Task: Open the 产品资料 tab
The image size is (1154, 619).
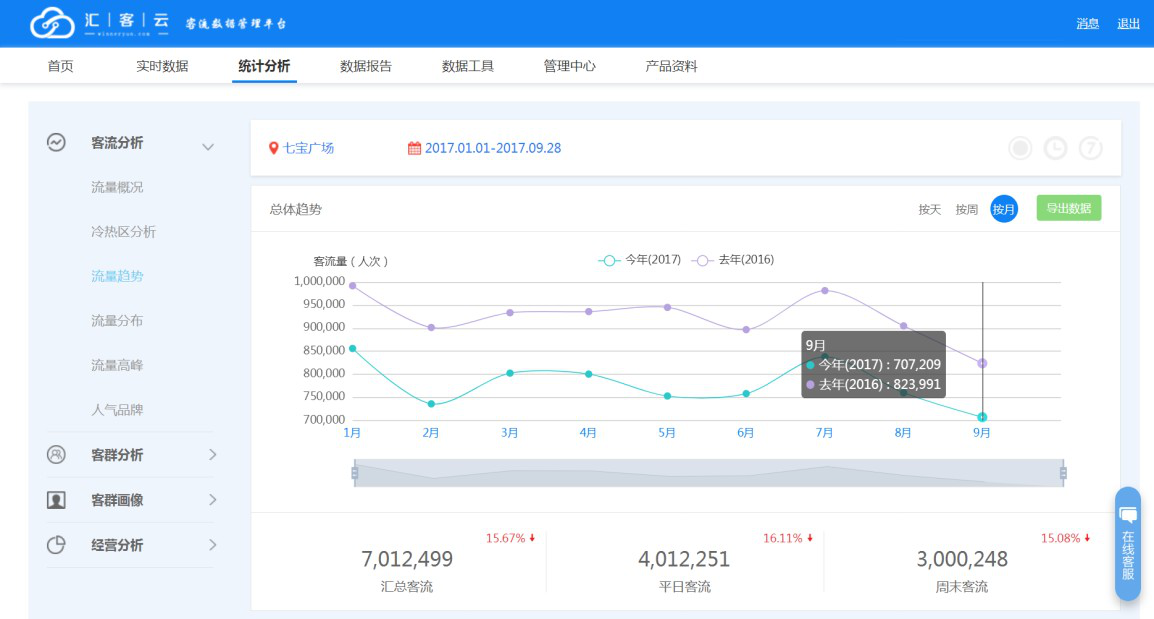Action: tap(671, 66)
